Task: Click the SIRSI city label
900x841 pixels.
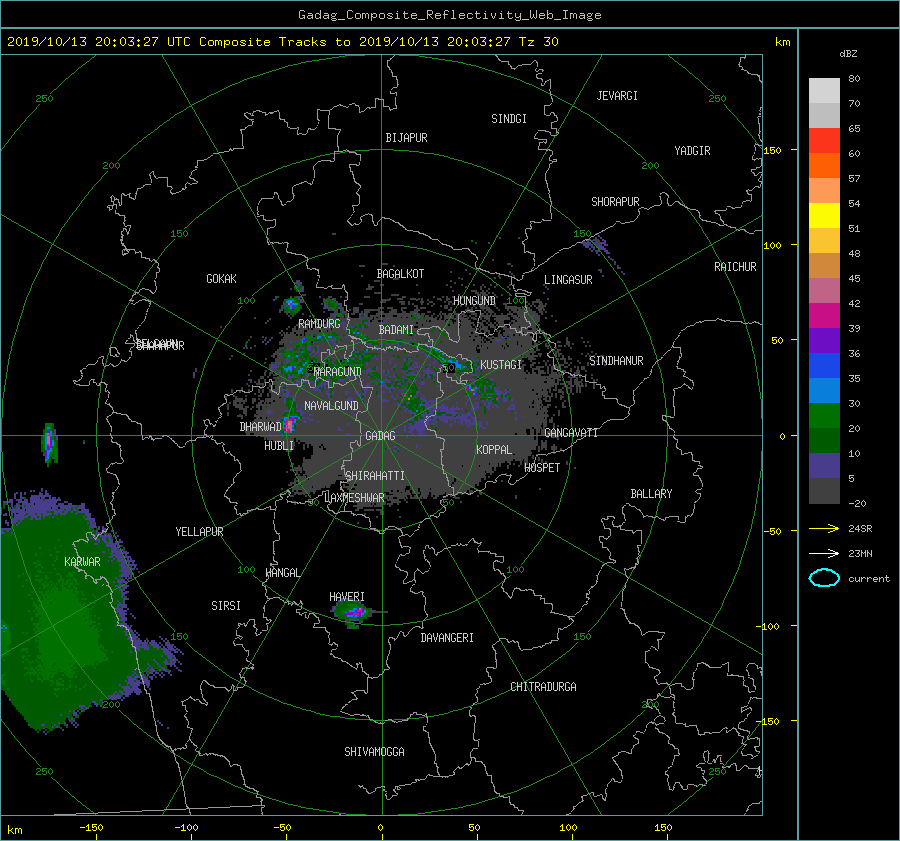Action: 226,606
